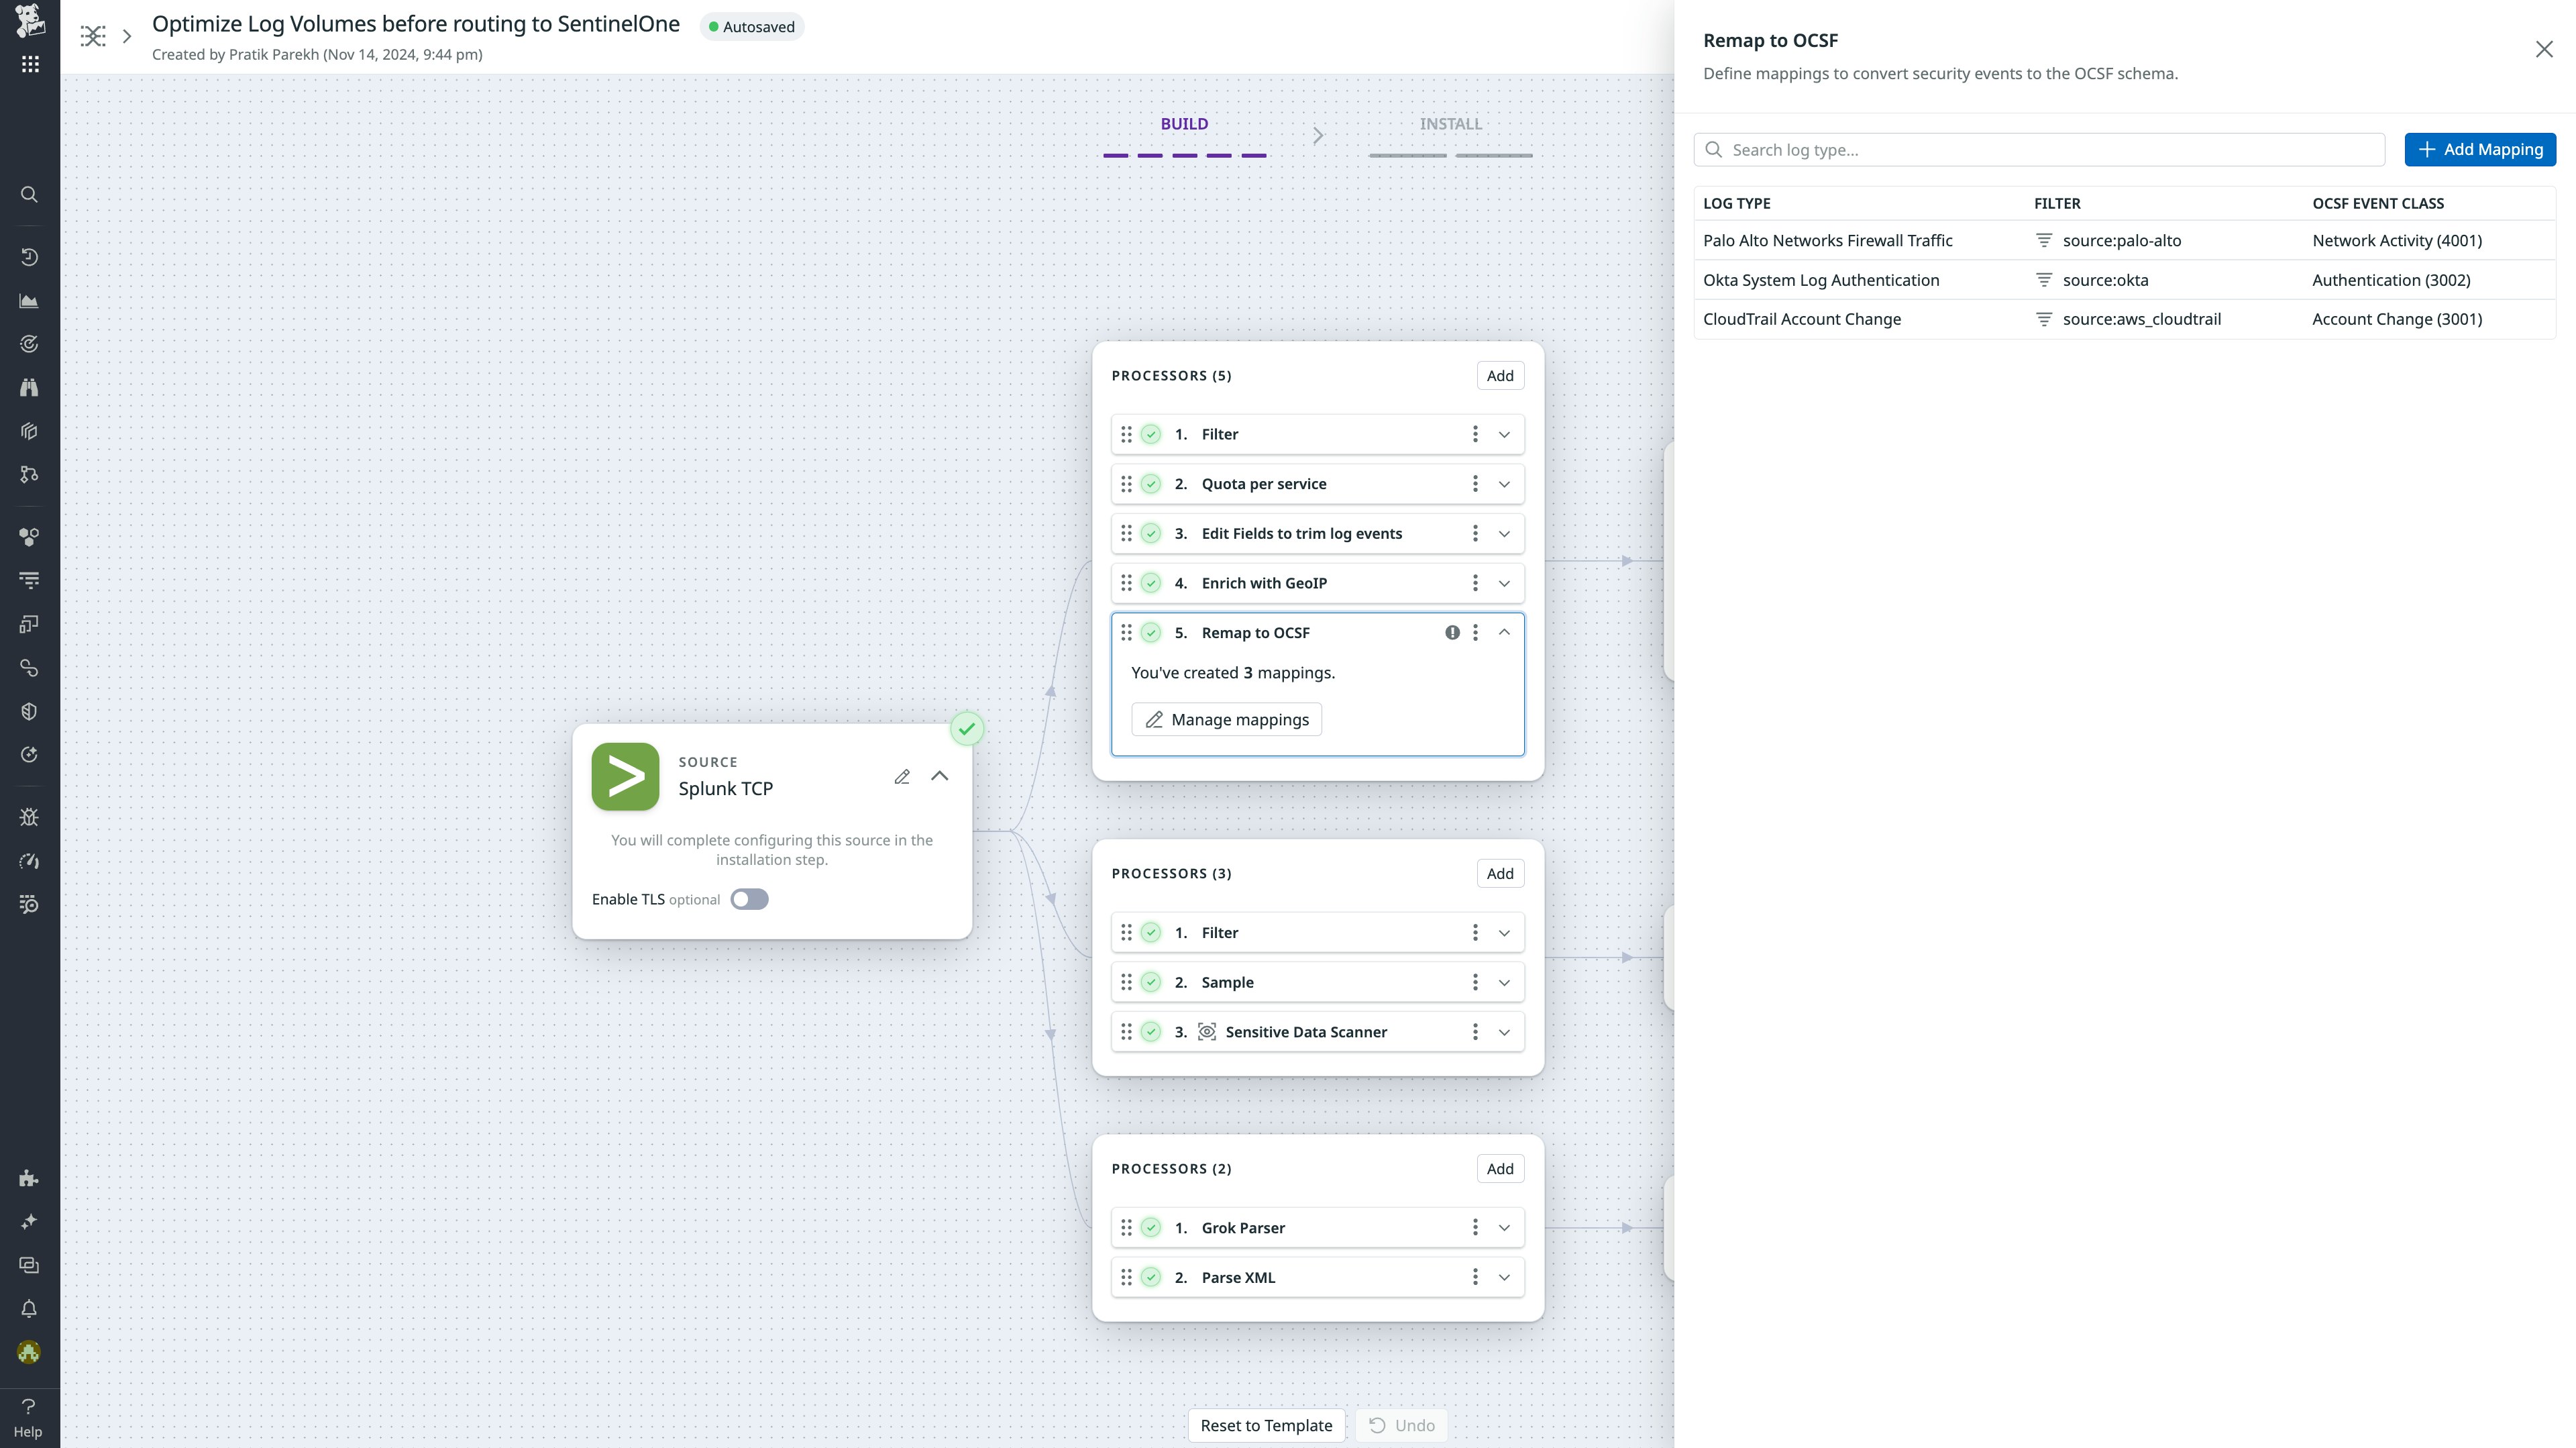Open the Logs filter icon in sidebar
Screen dimensions: 2576x1448
point(29,579)
